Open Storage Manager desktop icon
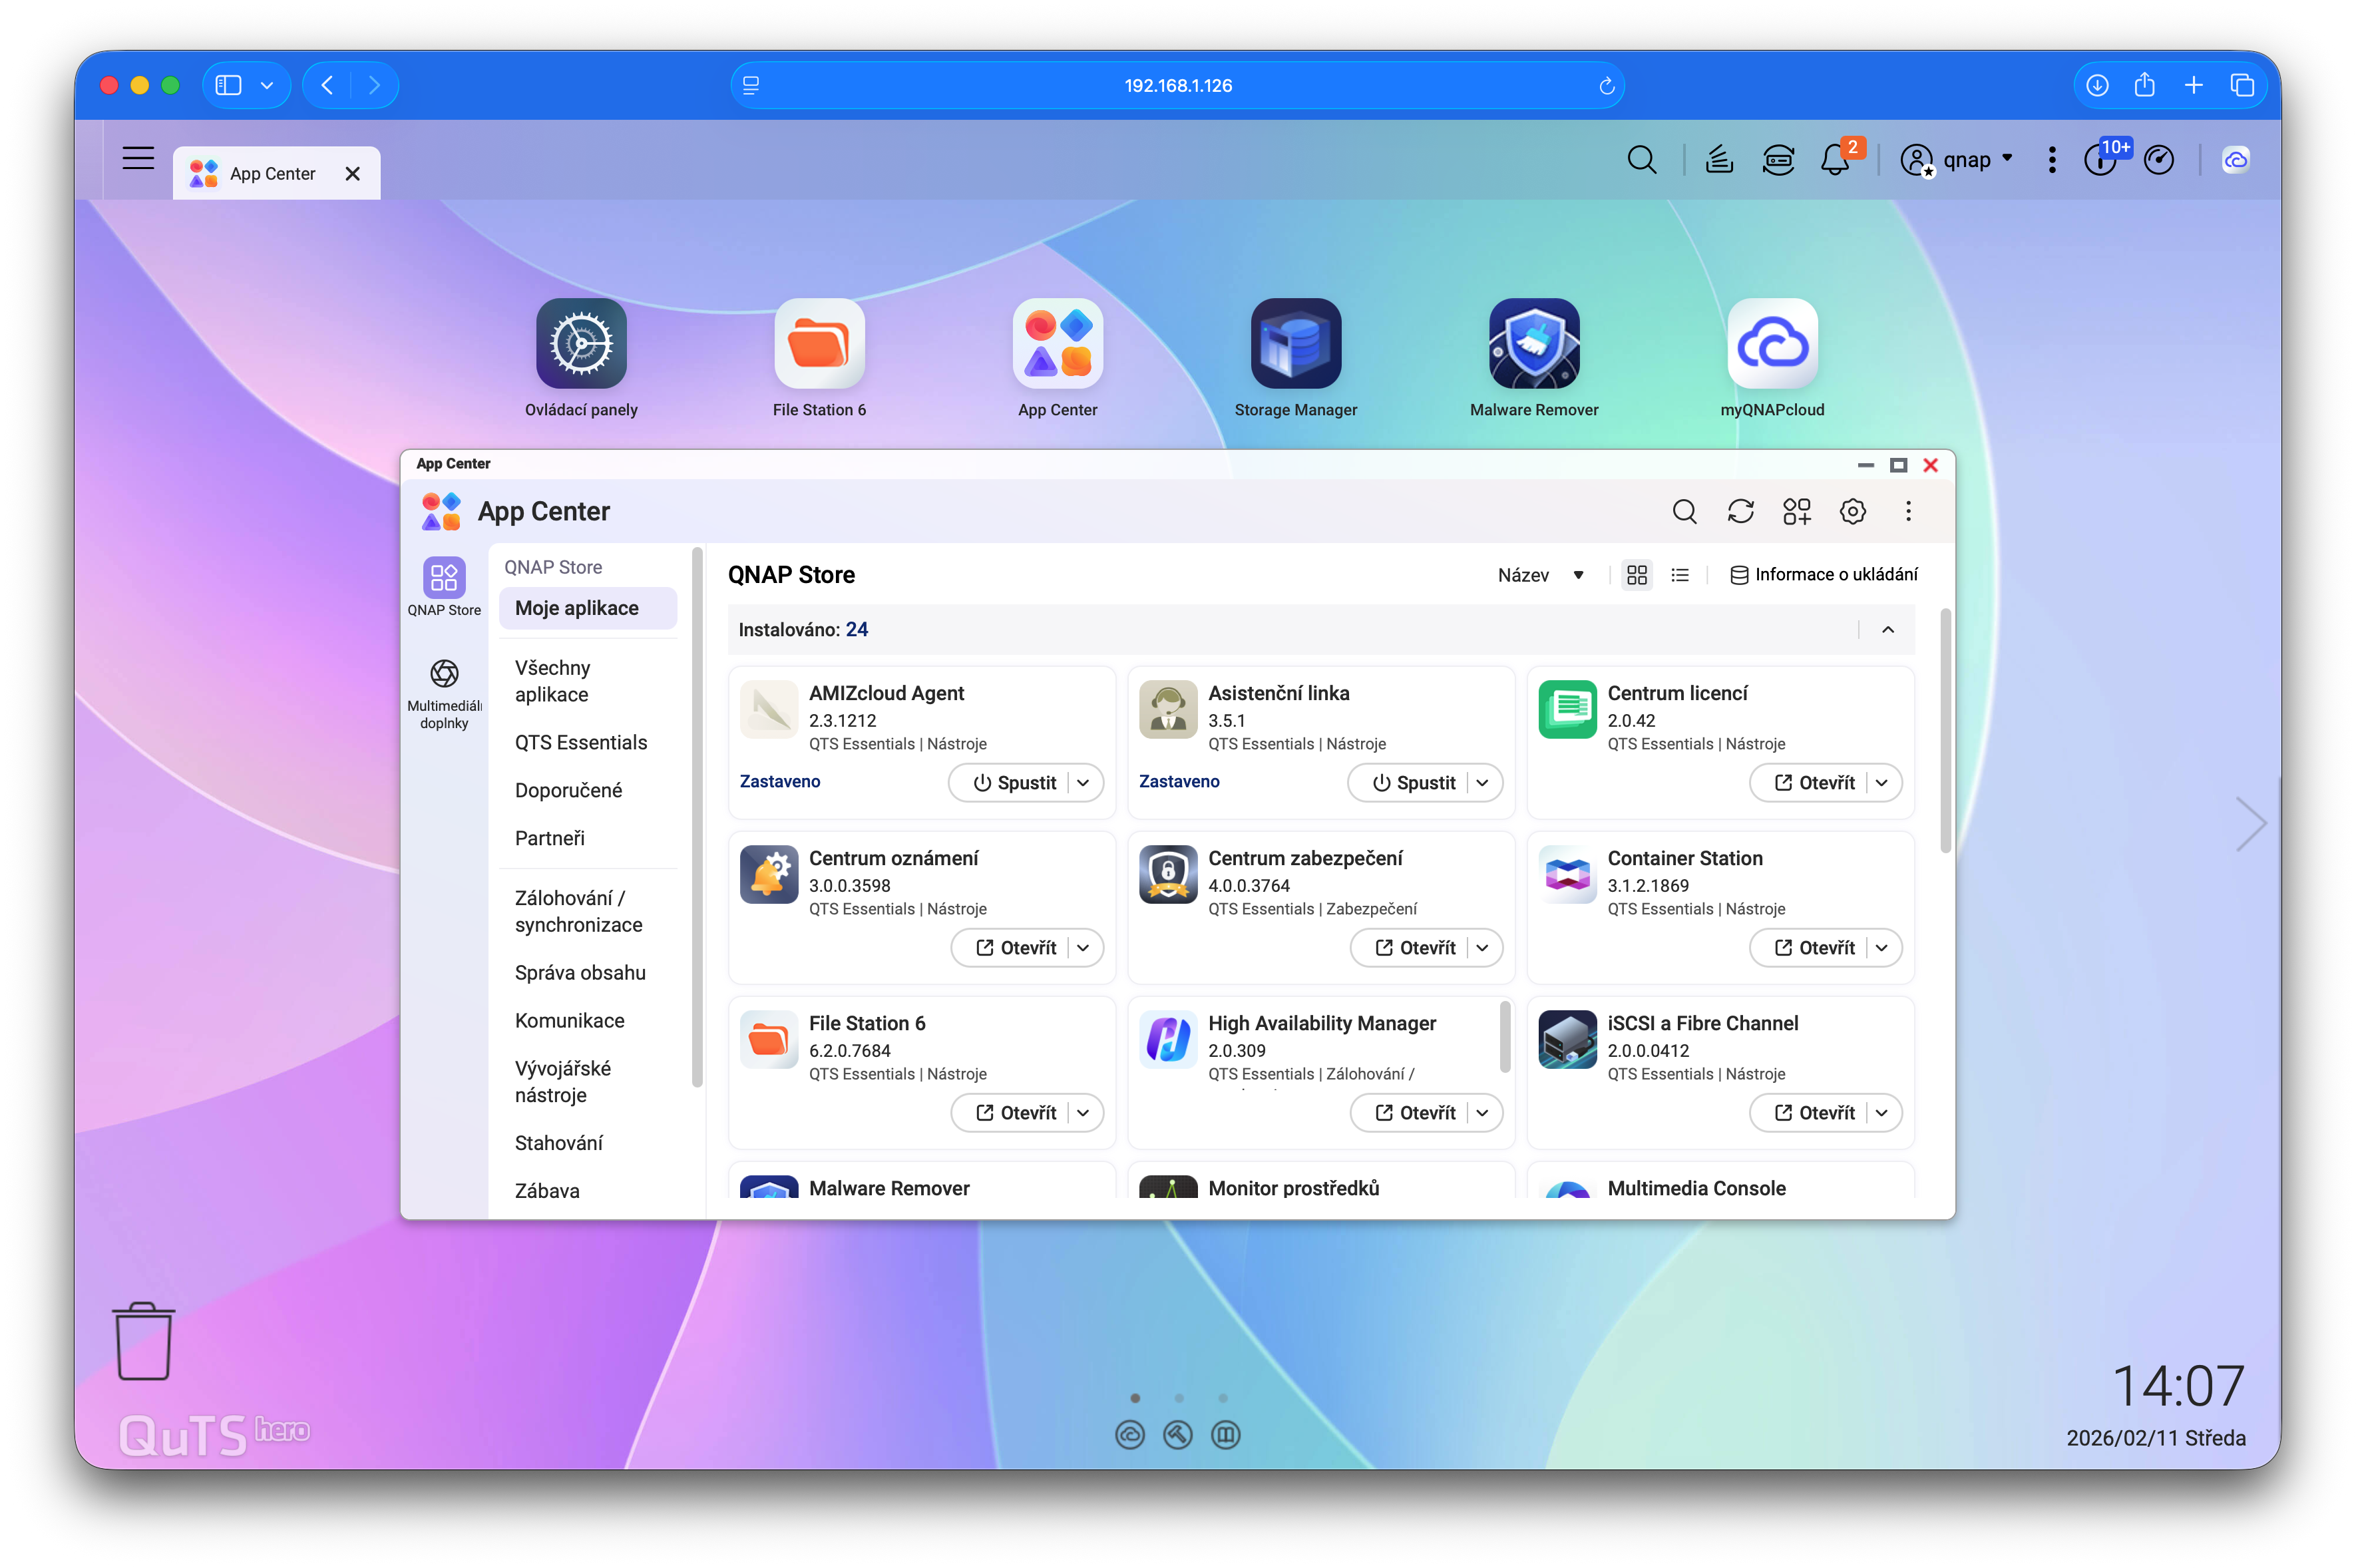This screenshot has height=1568, width=2356. click(1295, 344)
